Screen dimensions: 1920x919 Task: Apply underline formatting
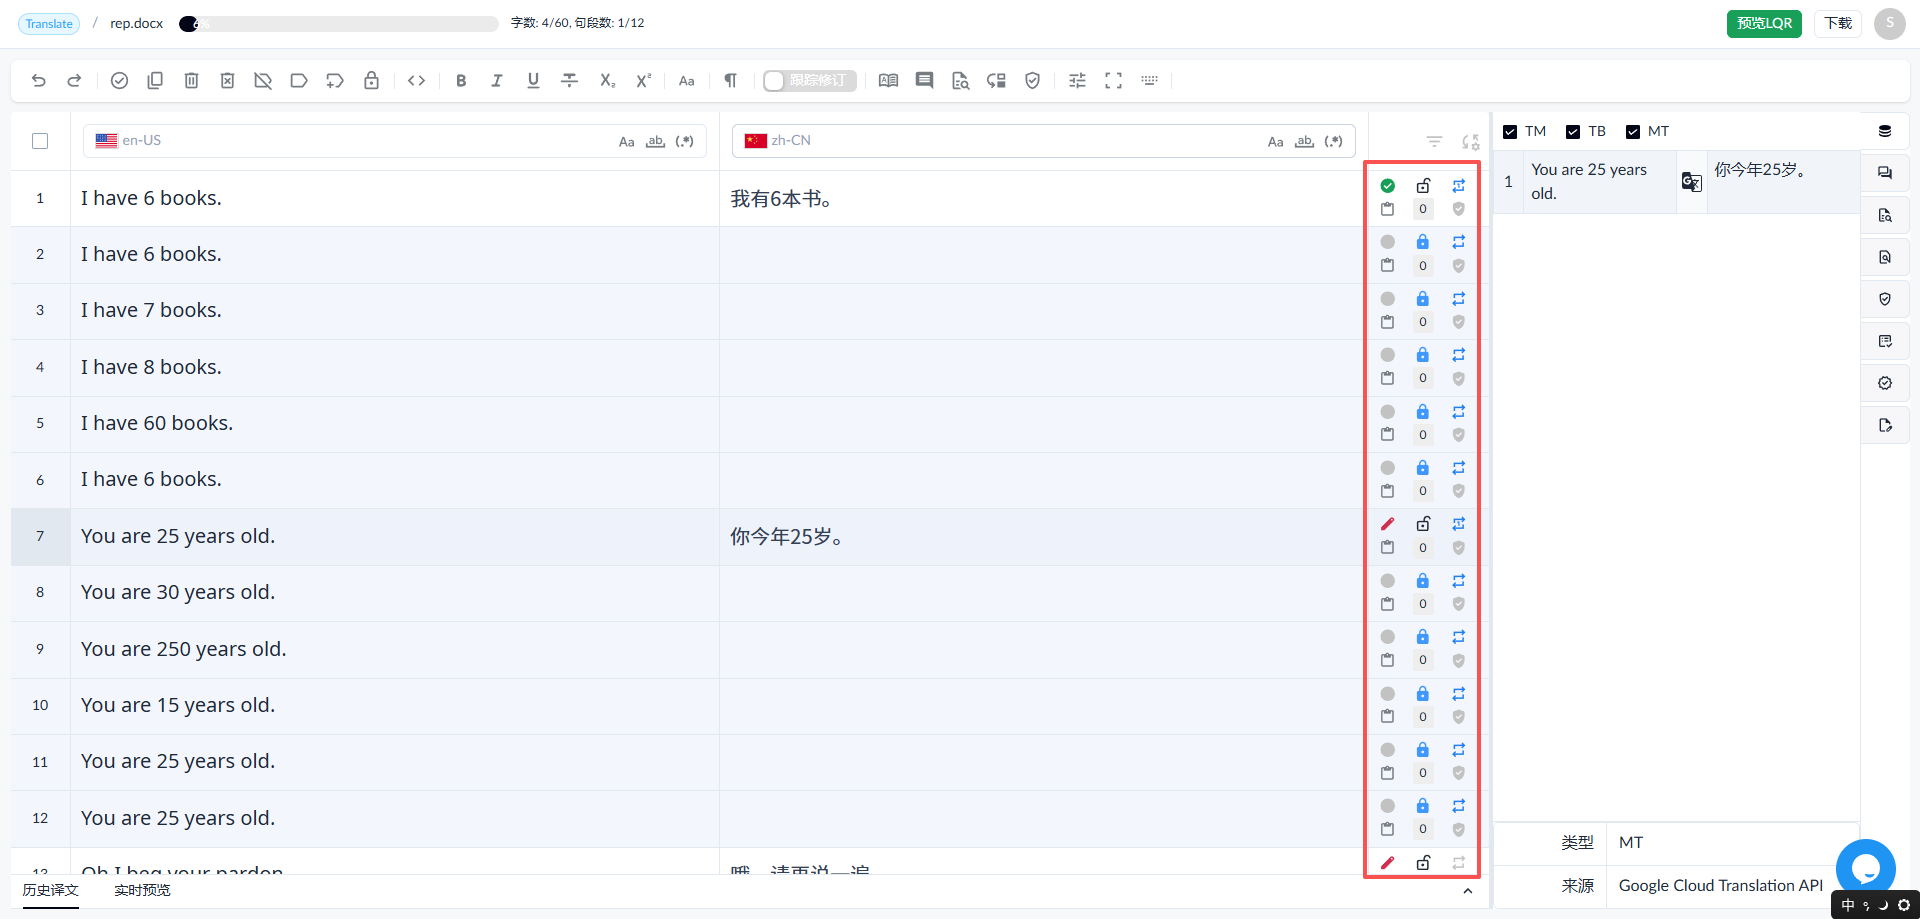[x=533, y=81]
